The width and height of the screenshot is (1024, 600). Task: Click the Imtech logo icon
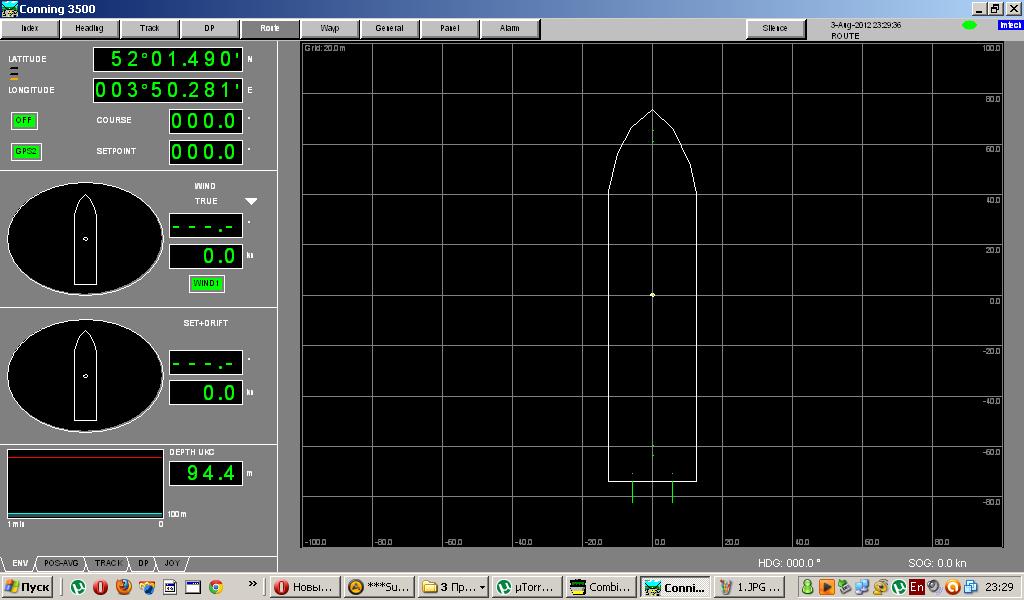(1010, 25)
